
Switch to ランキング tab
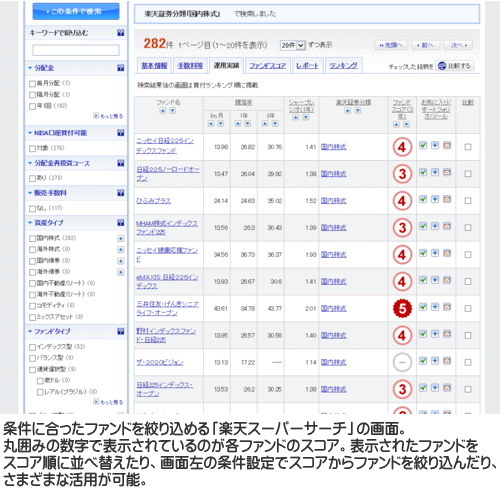click(x=343, y=65)
